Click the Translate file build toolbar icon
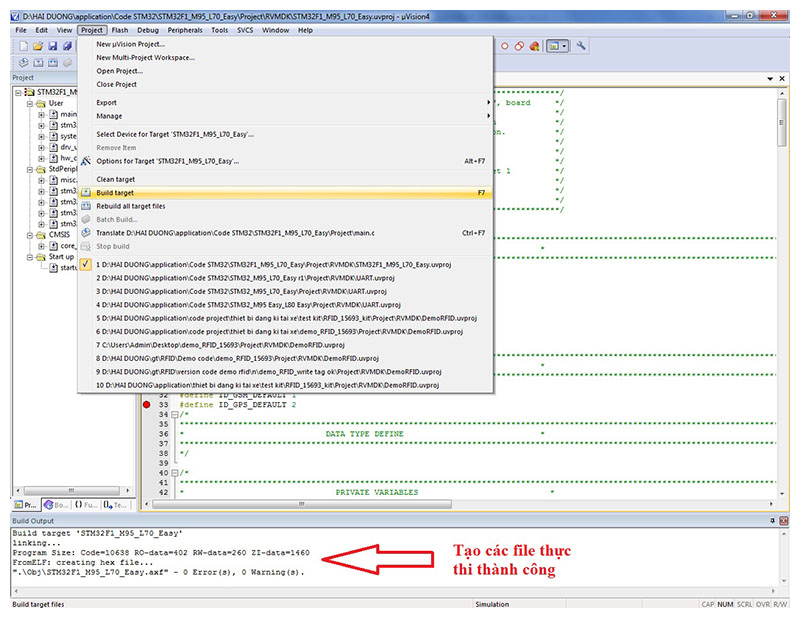The image size is (800, 618). coord(22,63)
